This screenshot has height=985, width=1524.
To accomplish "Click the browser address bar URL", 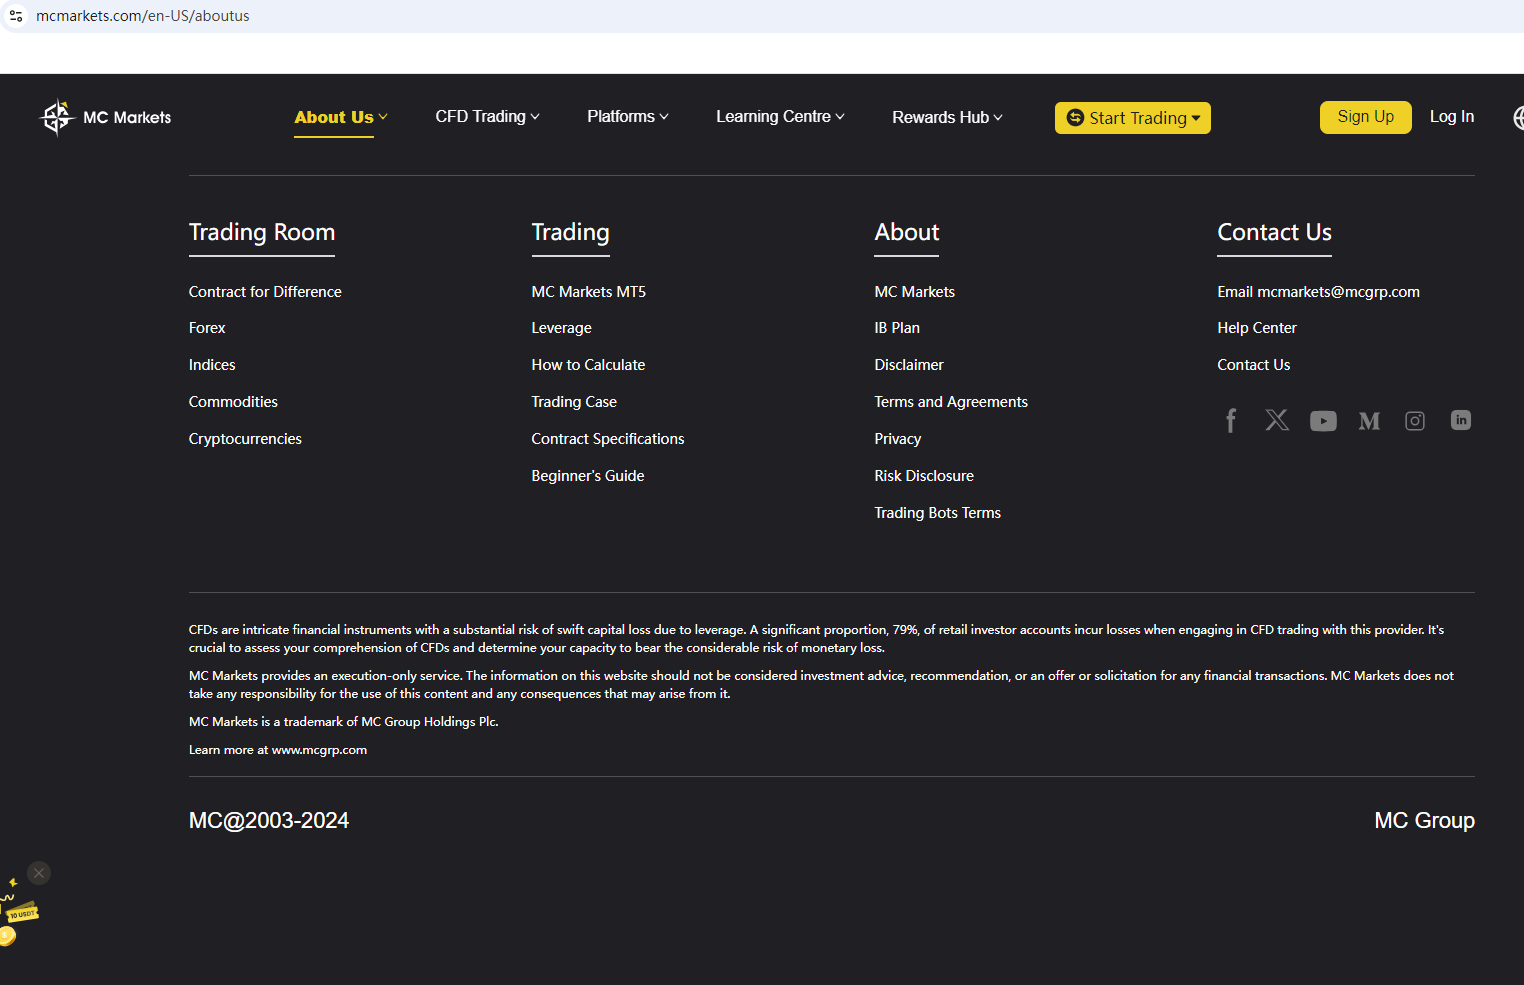I will point(143,16).
